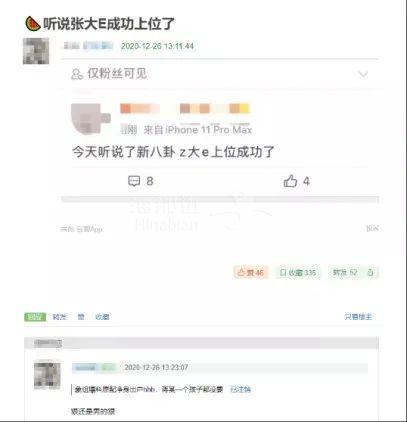Click the 已注销 link in the quoted reply
407x422 pixels.
(241, 389)
